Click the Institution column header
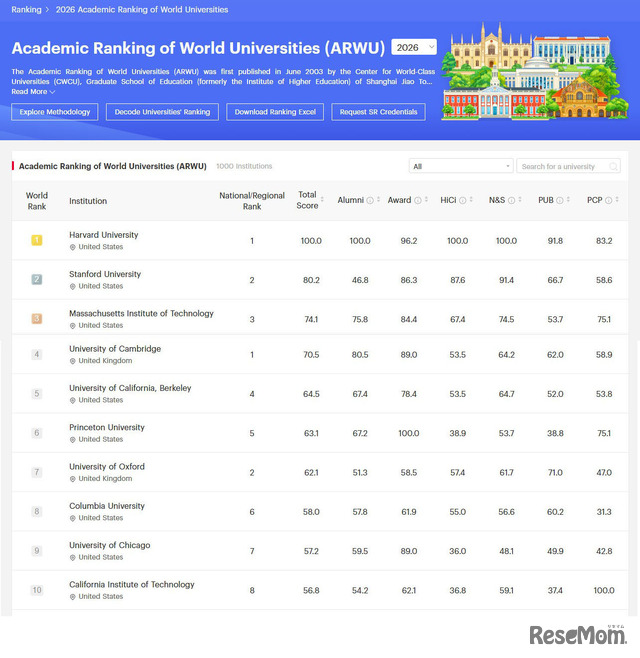 [x=88, y=201]
